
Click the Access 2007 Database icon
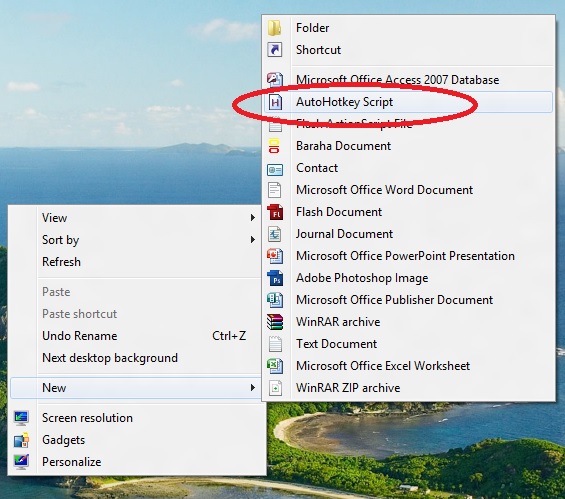coord(275,80)
